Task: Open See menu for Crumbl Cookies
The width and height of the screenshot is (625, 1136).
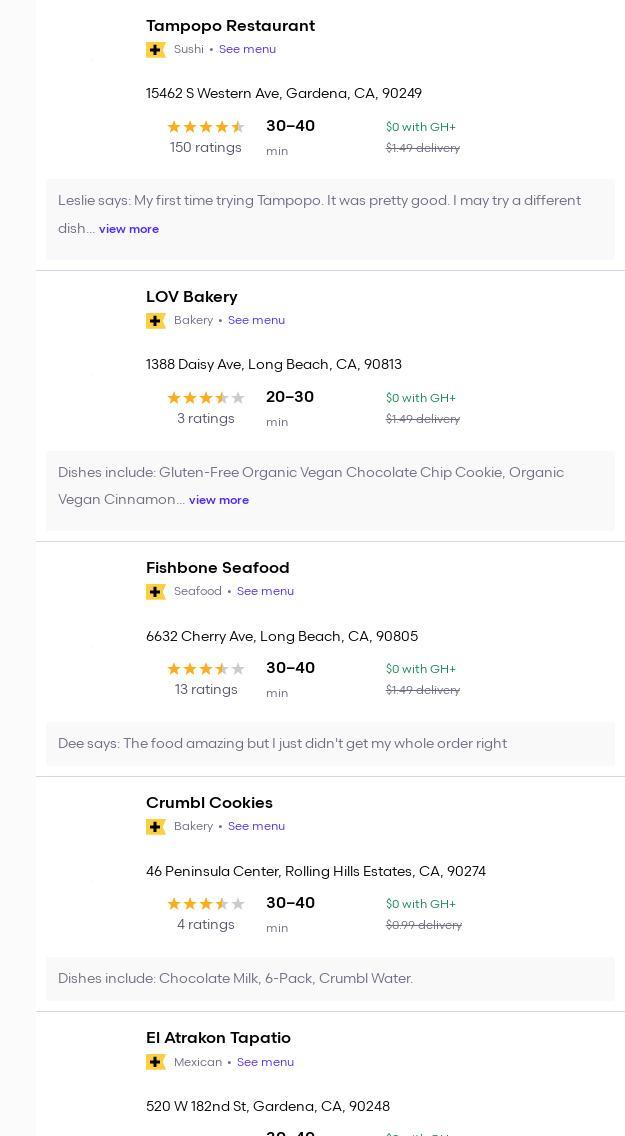Action: [256, 826]
